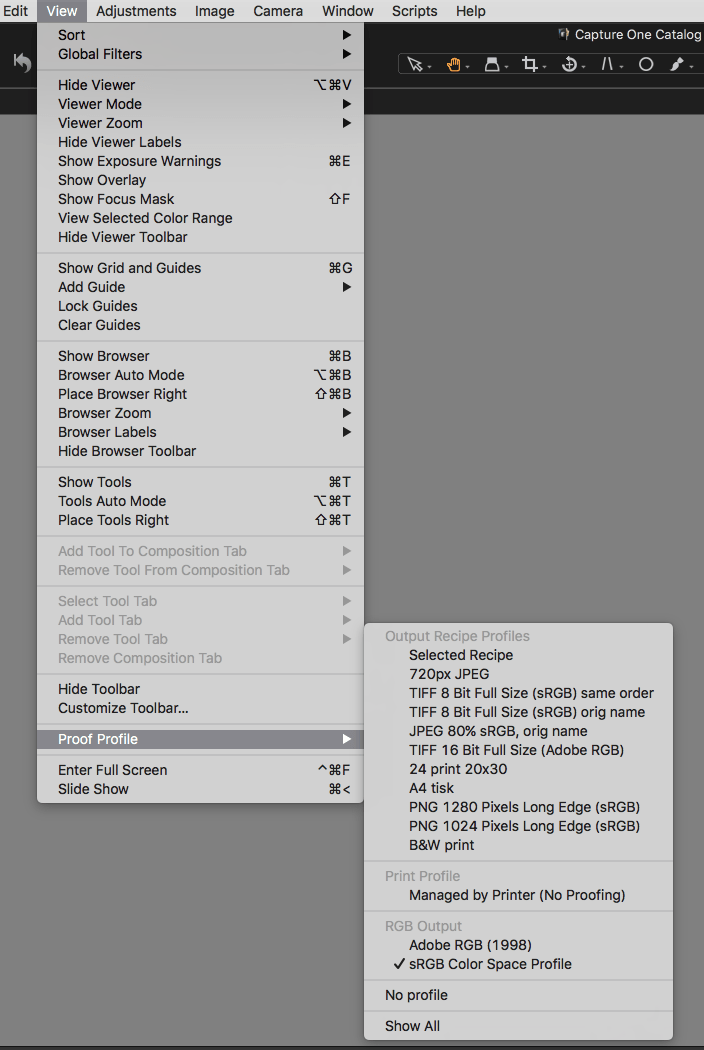
Task: Expand the Add Guide submenu
Action: [x=201, y=287]
